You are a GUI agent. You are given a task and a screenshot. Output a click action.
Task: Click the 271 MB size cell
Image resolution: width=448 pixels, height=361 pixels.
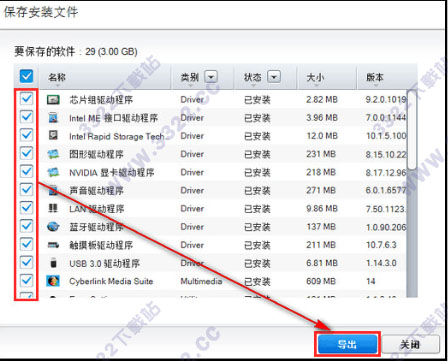[321, 190]
